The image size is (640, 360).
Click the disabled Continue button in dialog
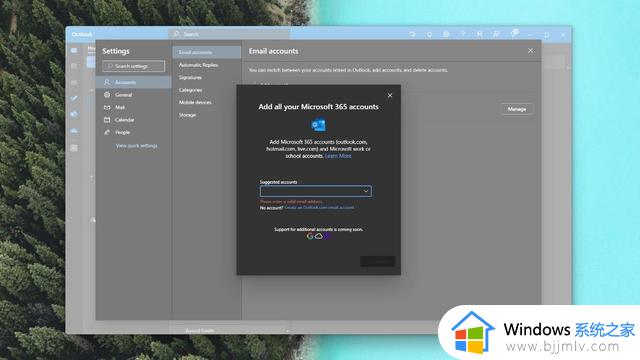coord(378,261)
